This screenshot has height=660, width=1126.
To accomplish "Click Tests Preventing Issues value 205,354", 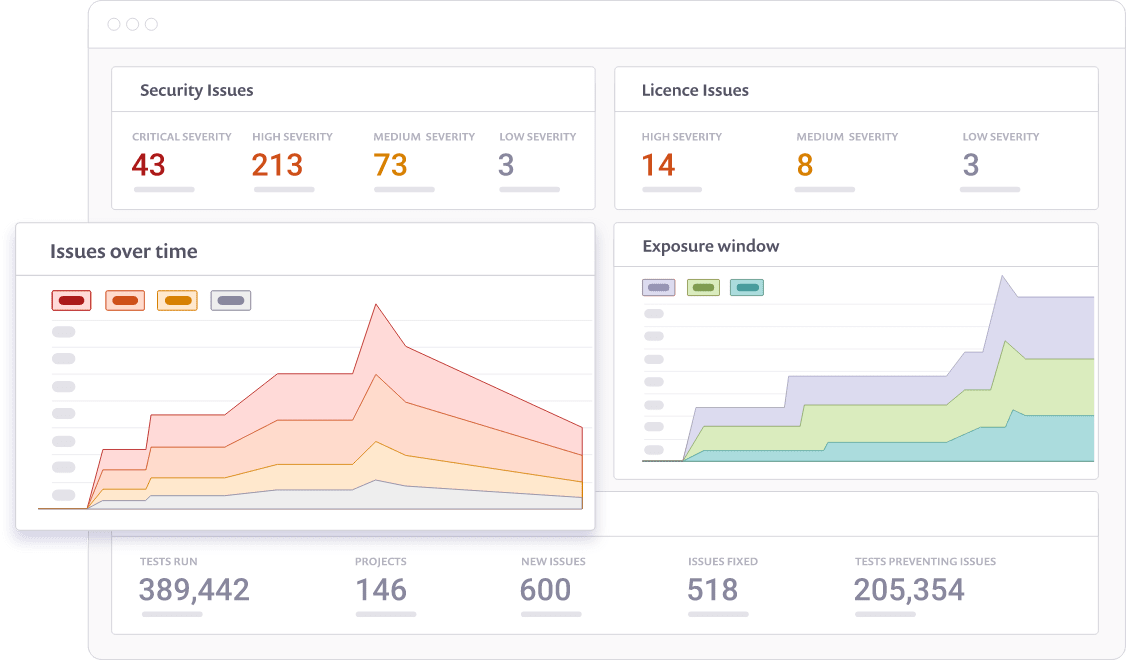I will tap(909, 590).
